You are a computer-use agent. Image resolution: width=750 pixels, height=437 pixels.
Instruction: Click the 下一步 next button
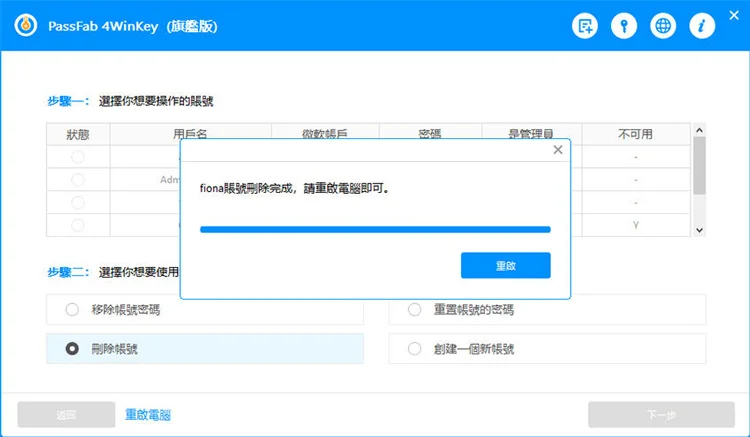point(661,415)
